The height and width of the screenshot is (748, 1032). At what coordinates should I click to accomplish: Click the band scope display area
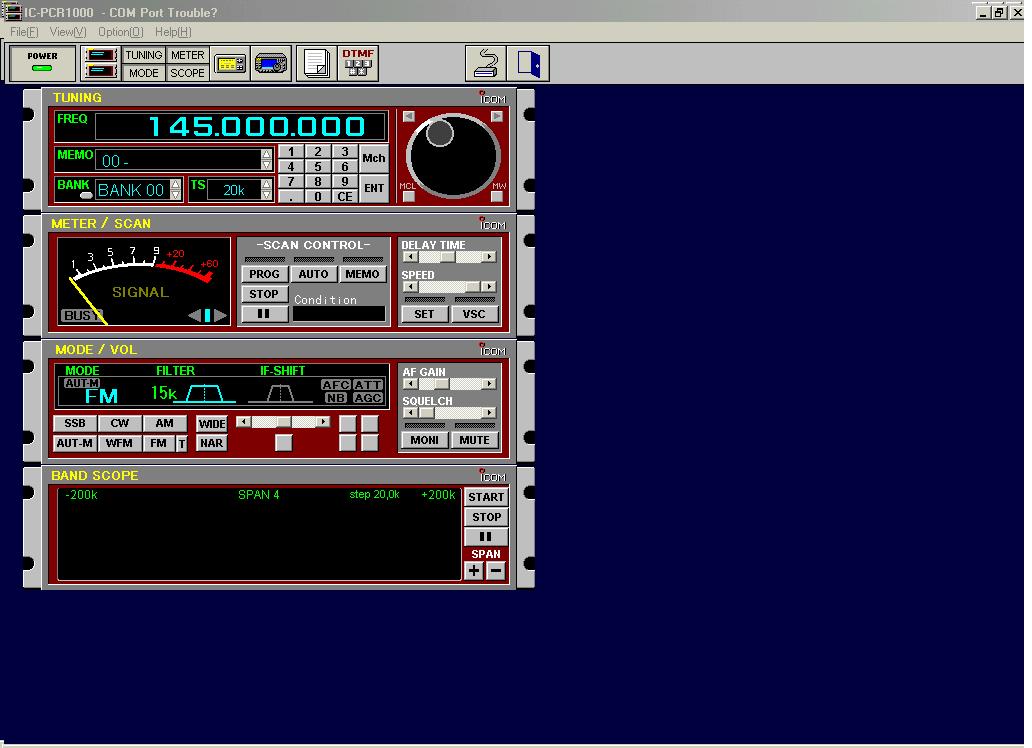tap(259, 533)
